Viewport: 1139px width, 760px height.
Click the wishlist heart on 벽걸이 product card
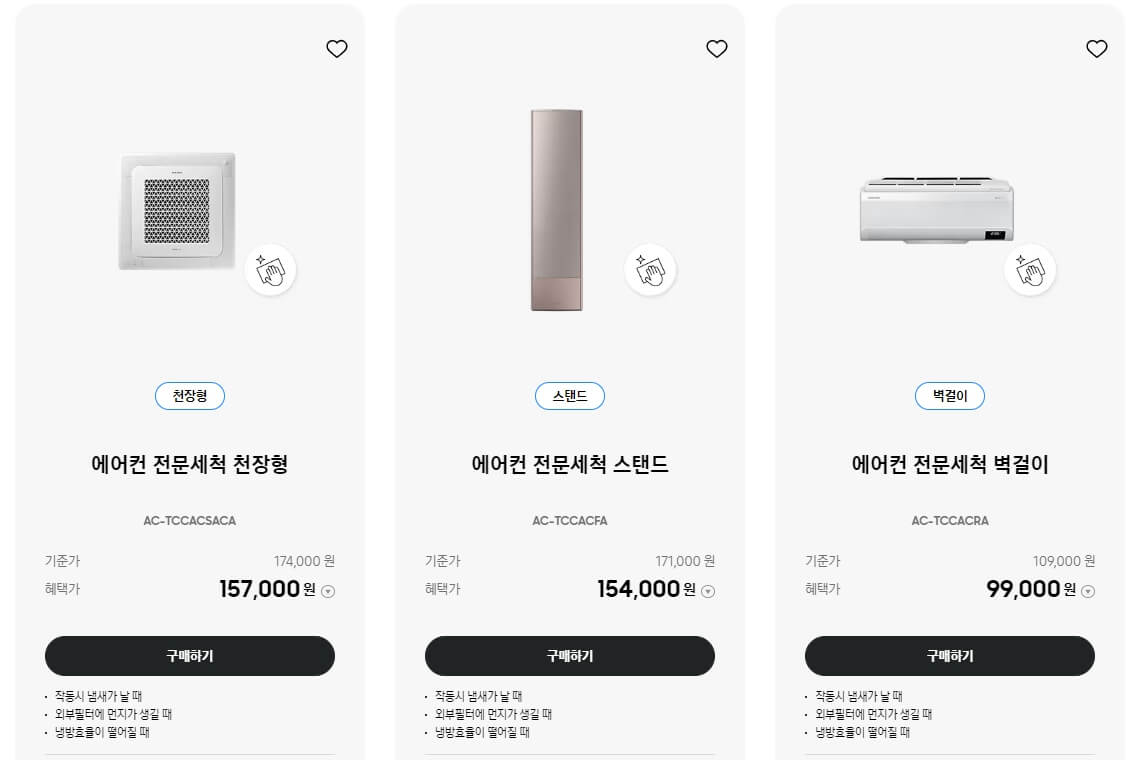tap(1096, 48)
